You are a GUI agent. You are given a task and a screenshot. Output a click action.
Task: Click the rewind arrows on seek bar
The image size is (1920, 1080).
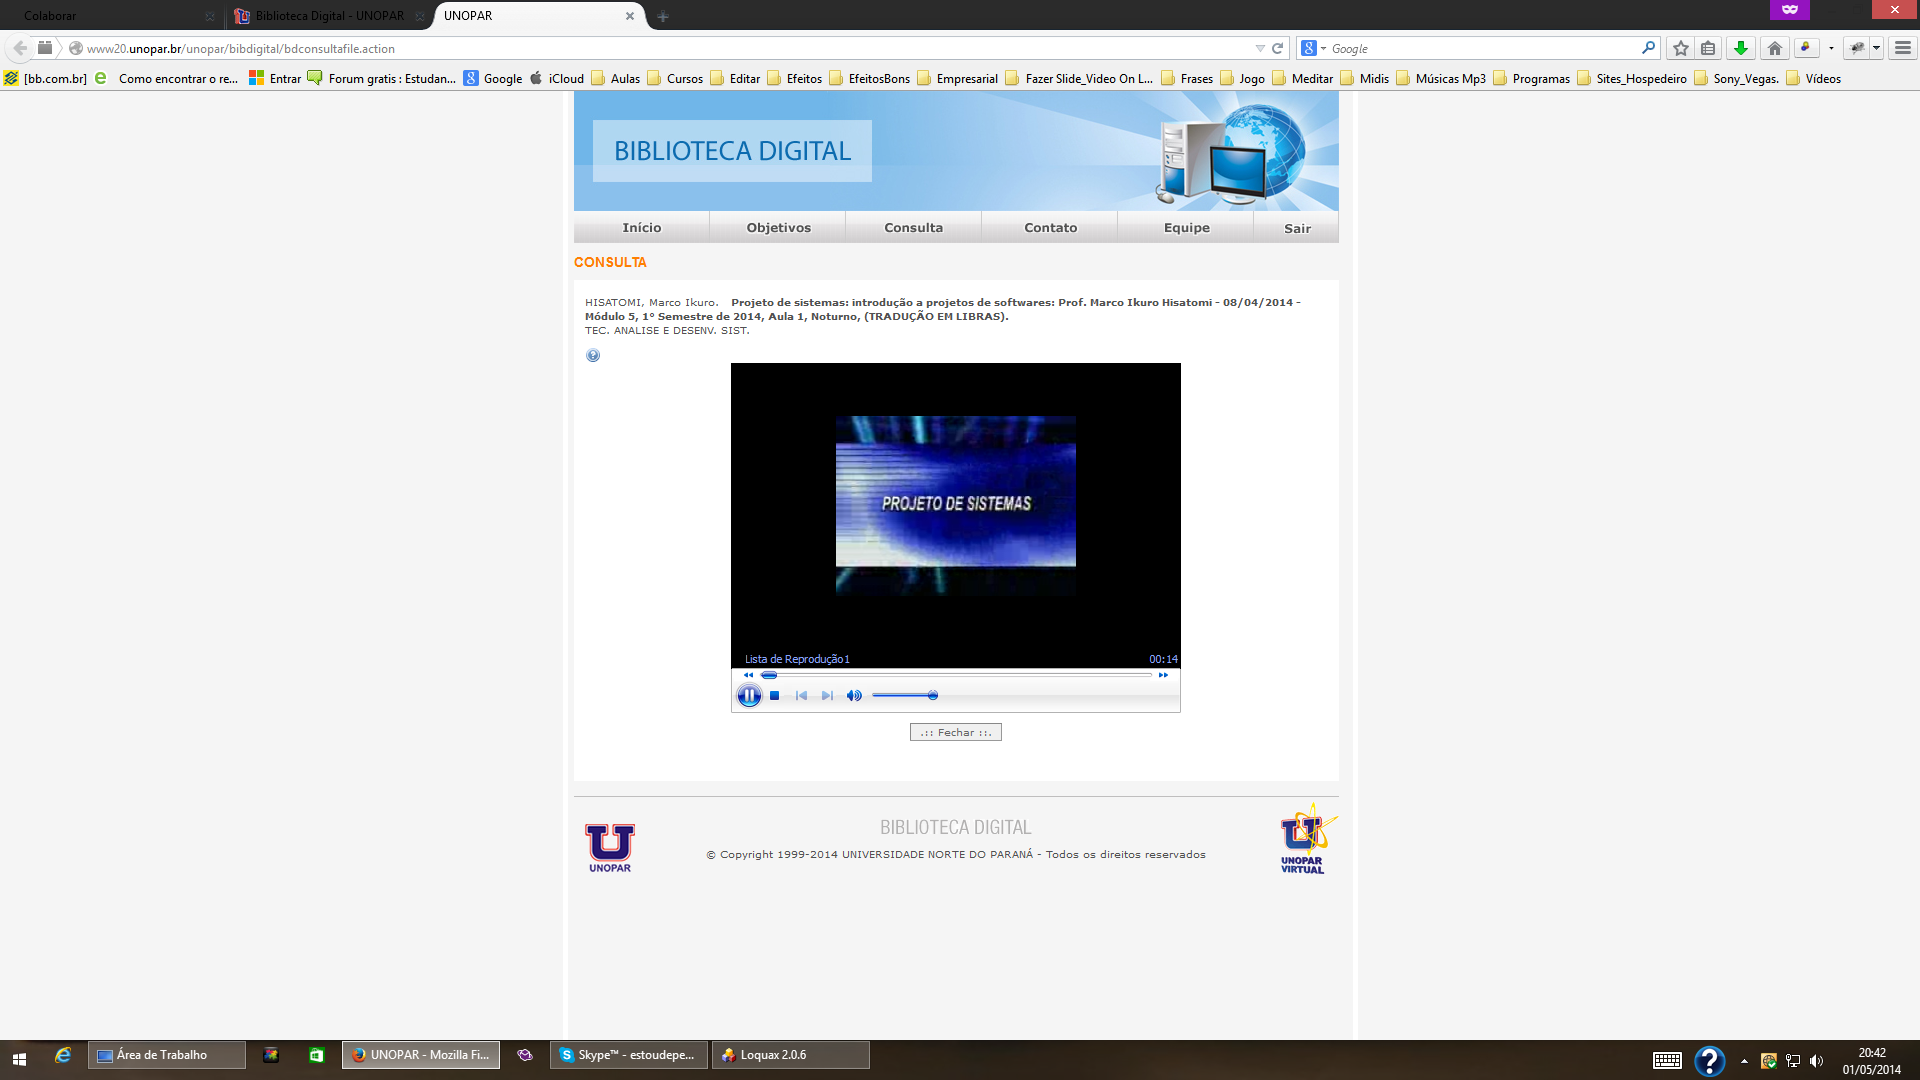748,675
